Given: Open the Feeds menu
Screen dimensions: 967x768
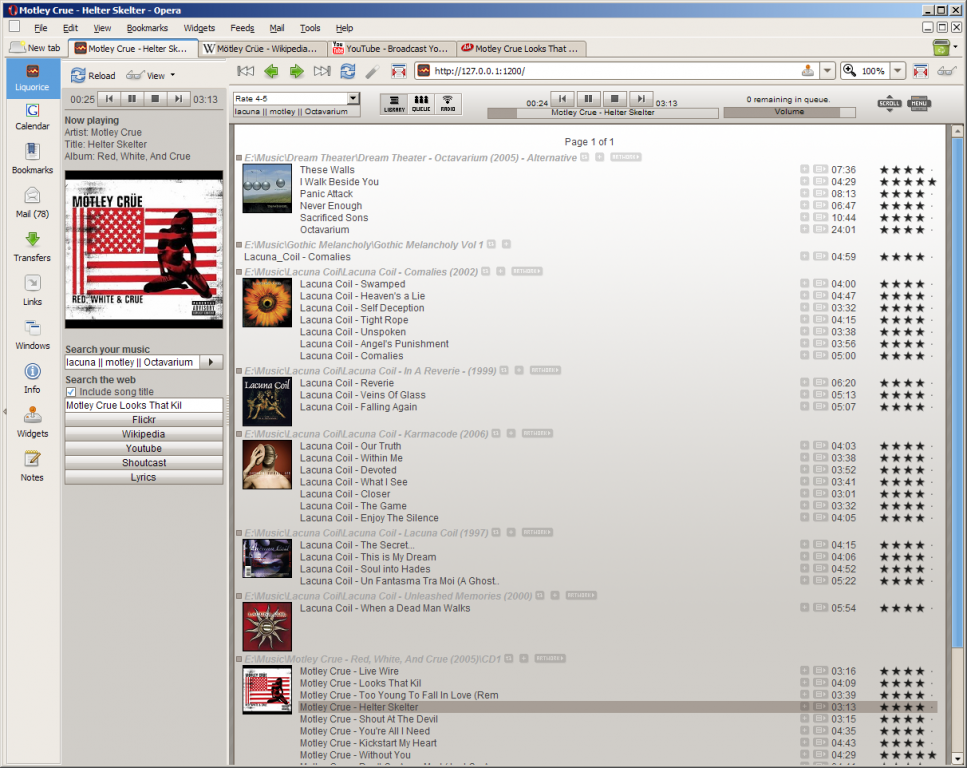Looking at the screenshot, I should click(242, 28).
